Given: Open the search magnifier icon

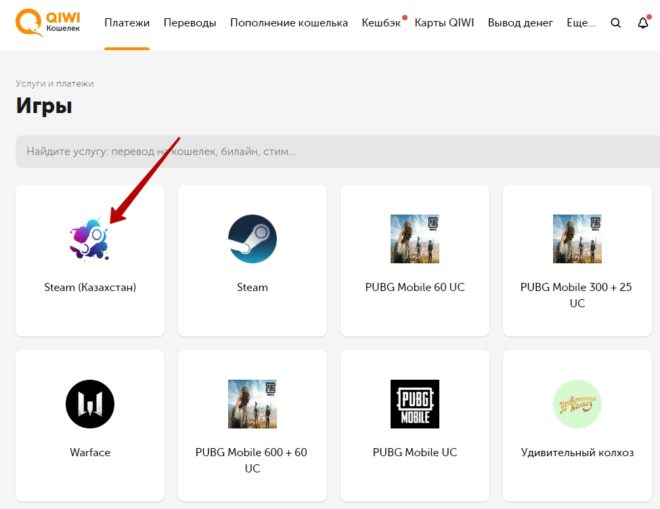Looking at the screenshot, I should click(615, 23).
